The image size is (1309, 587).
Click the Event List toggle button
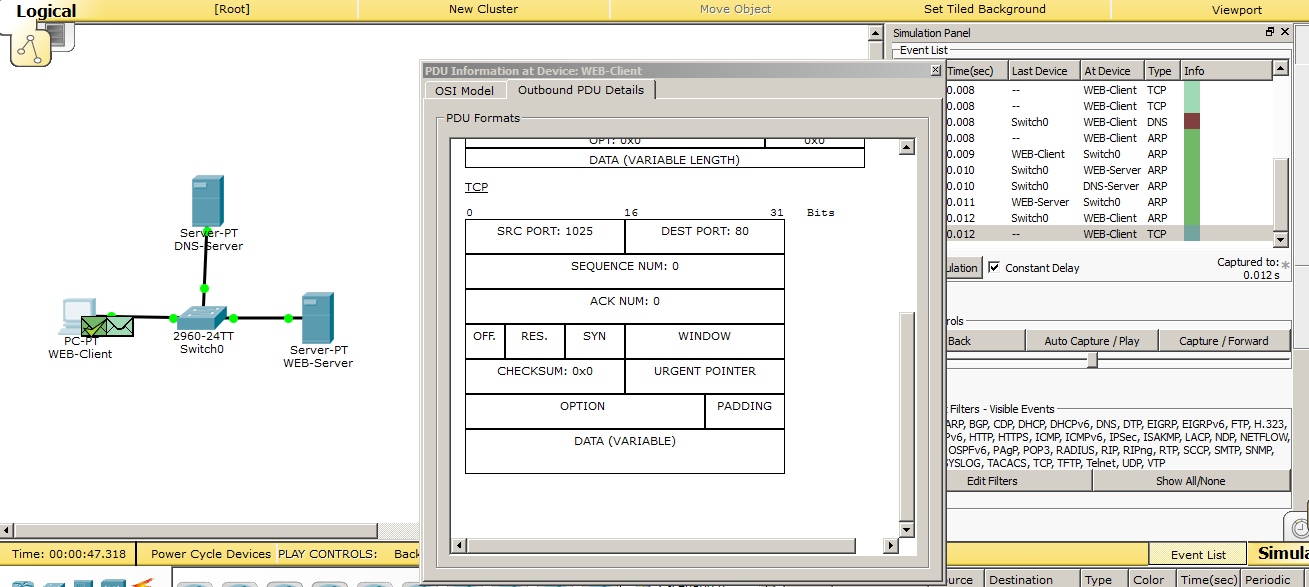click(1199, 555)
